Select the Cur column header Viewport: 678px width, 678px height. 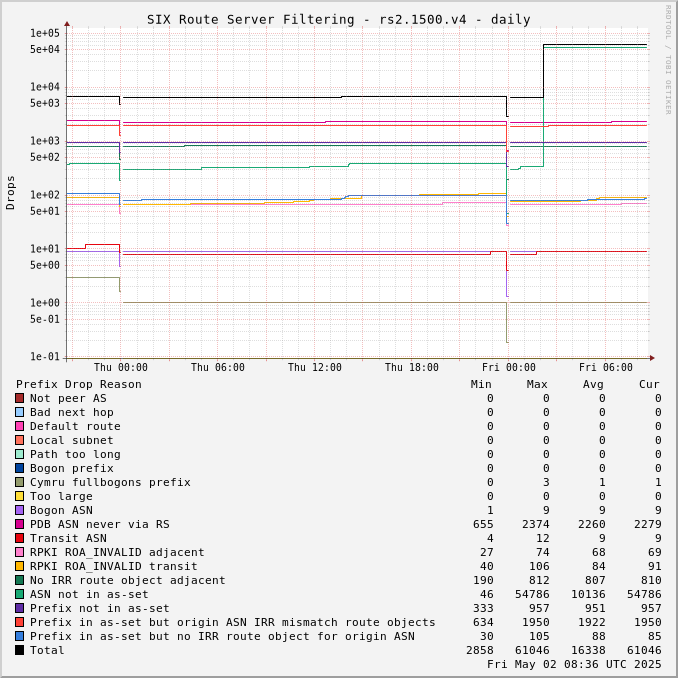pos(649,384)
